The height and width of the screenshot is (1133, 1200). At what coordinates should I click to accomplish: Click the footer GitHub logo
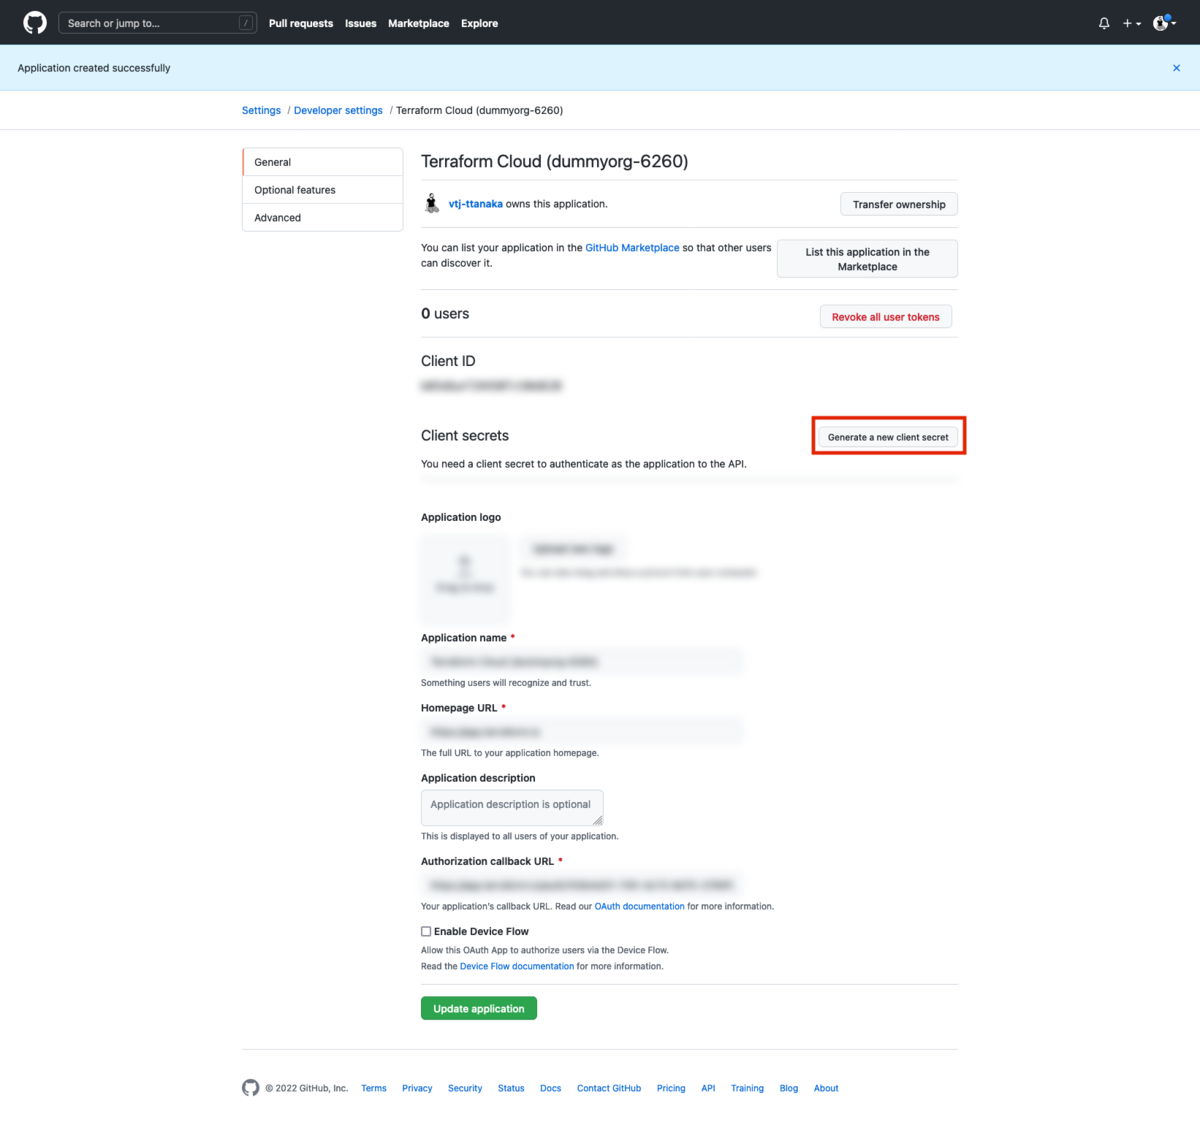click(x=250, y=1088)
